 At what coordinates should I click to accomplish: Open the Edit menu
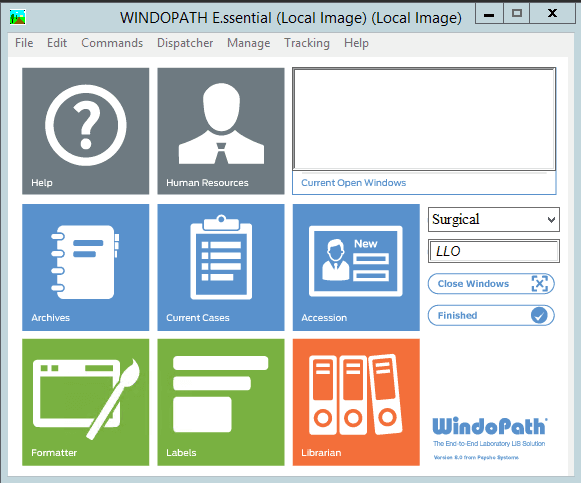[x=57, y=43]
